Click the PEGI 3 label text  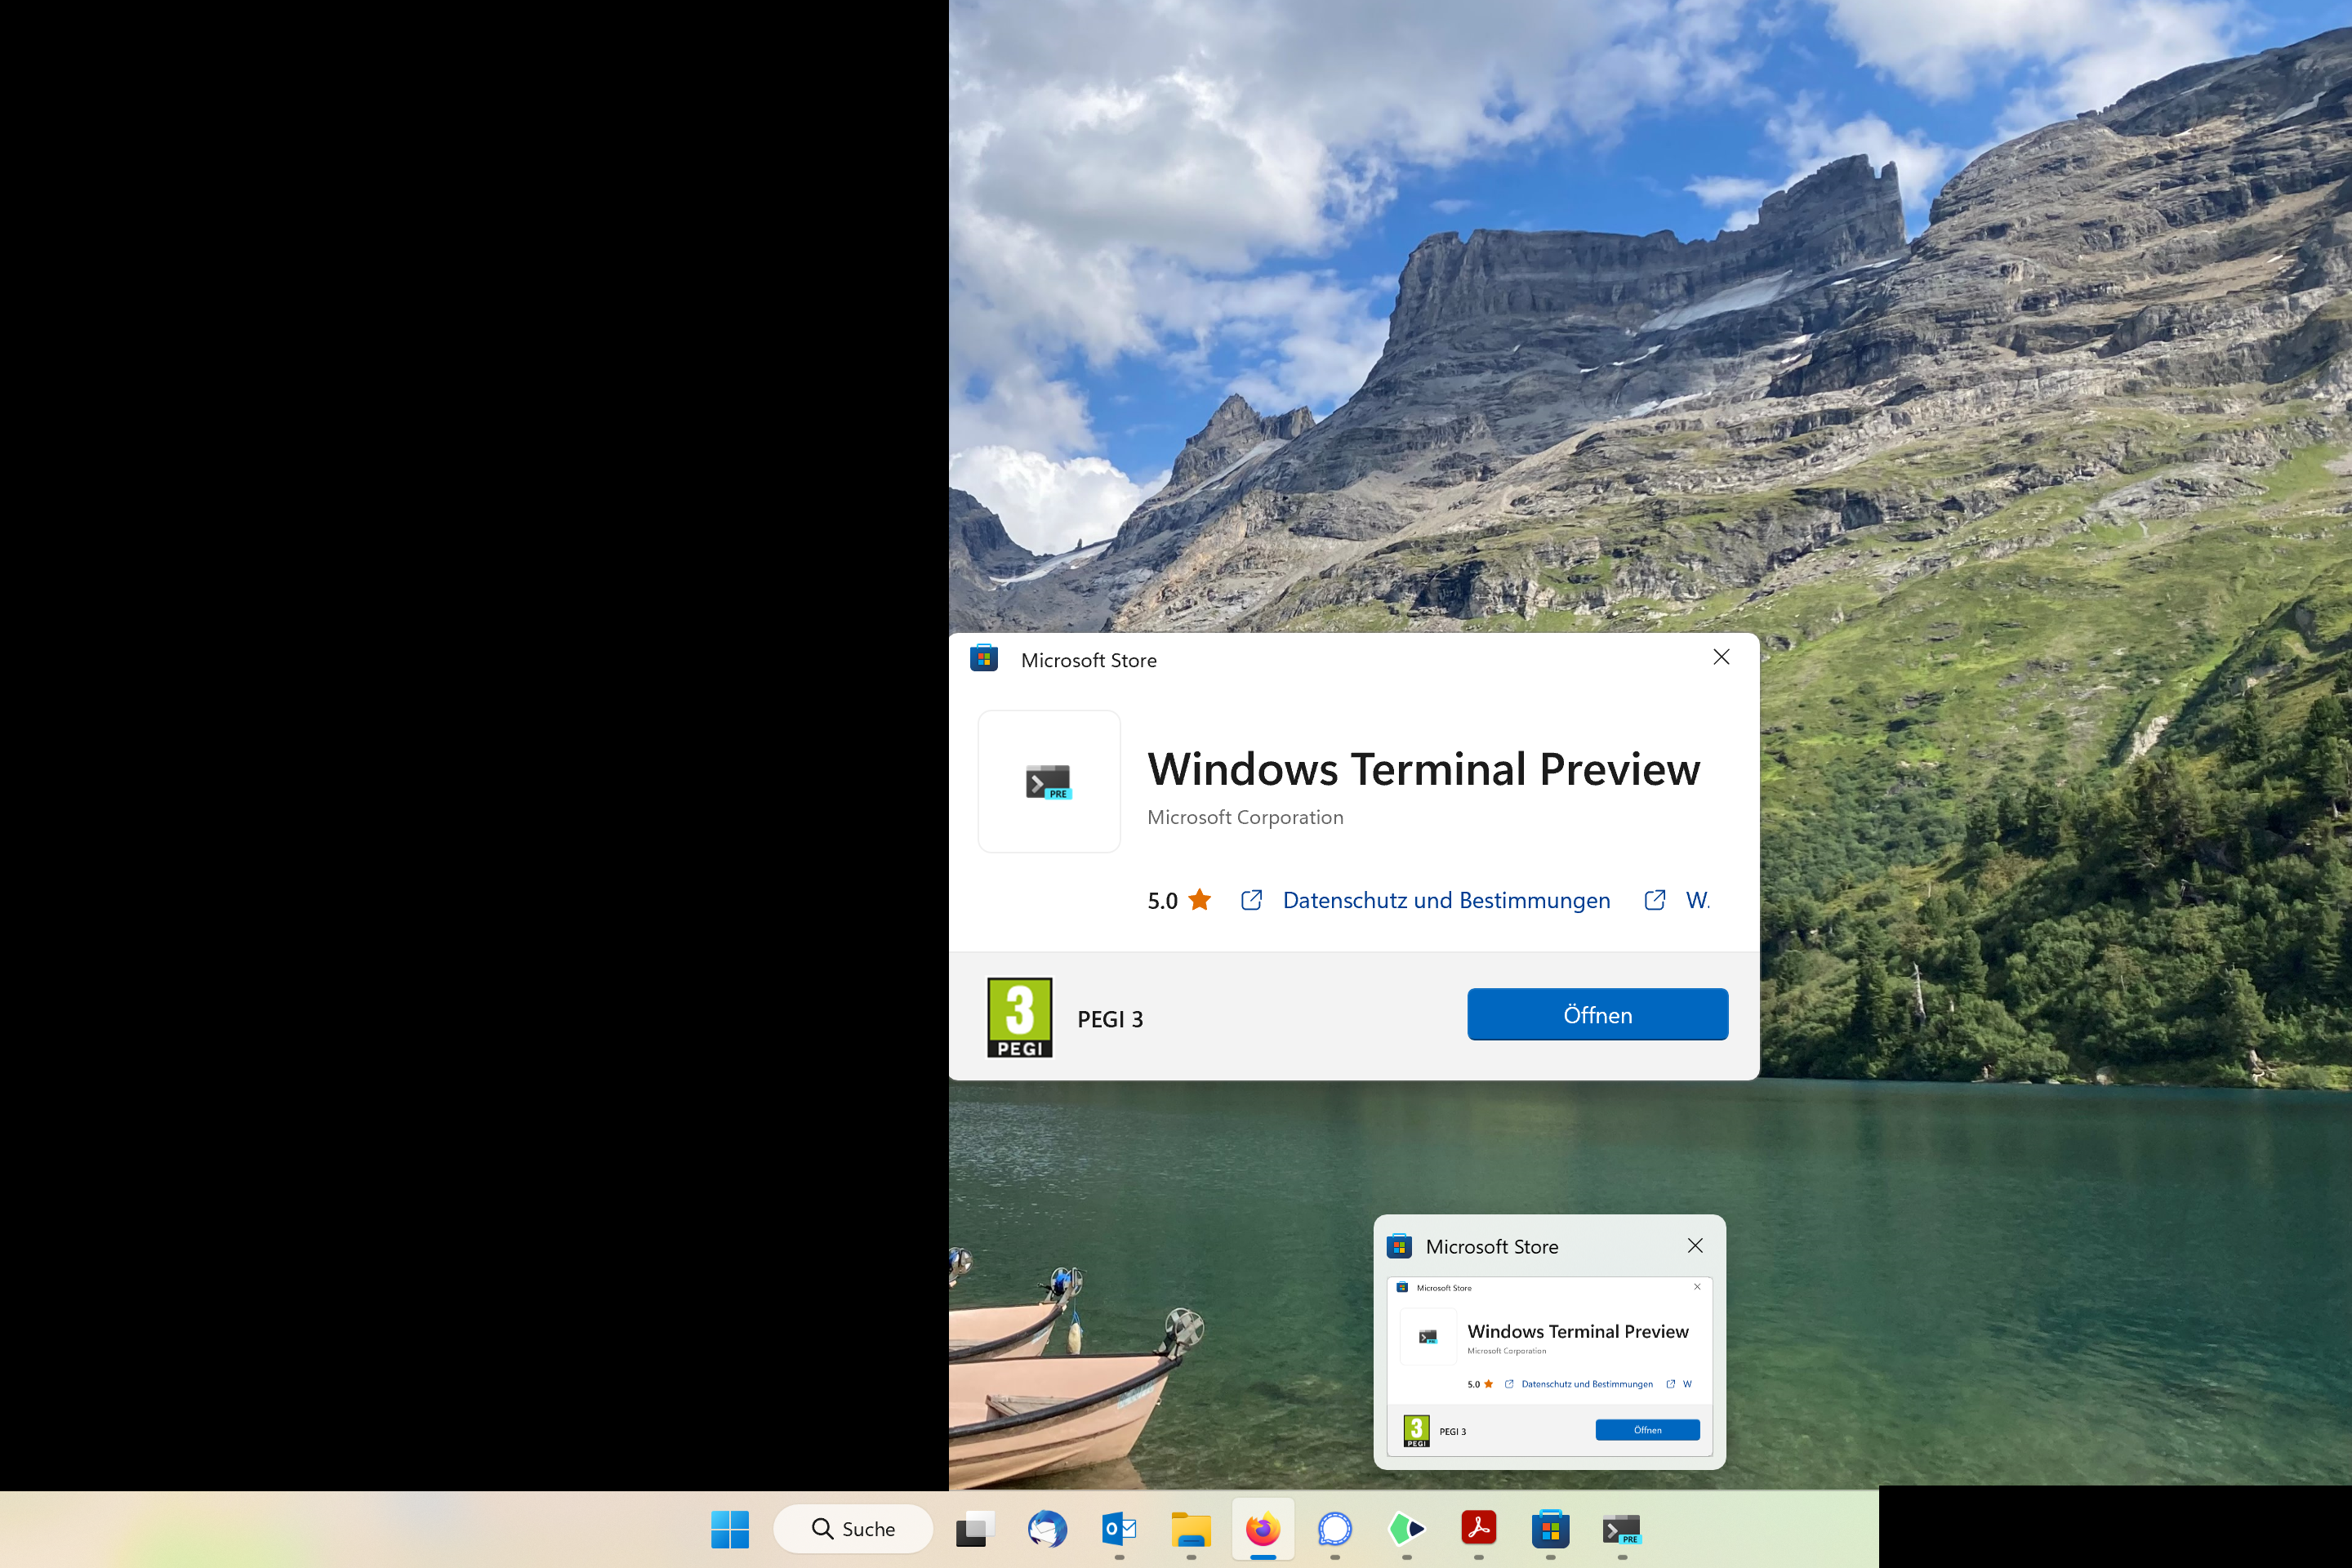click(x=1110, y=1019)
